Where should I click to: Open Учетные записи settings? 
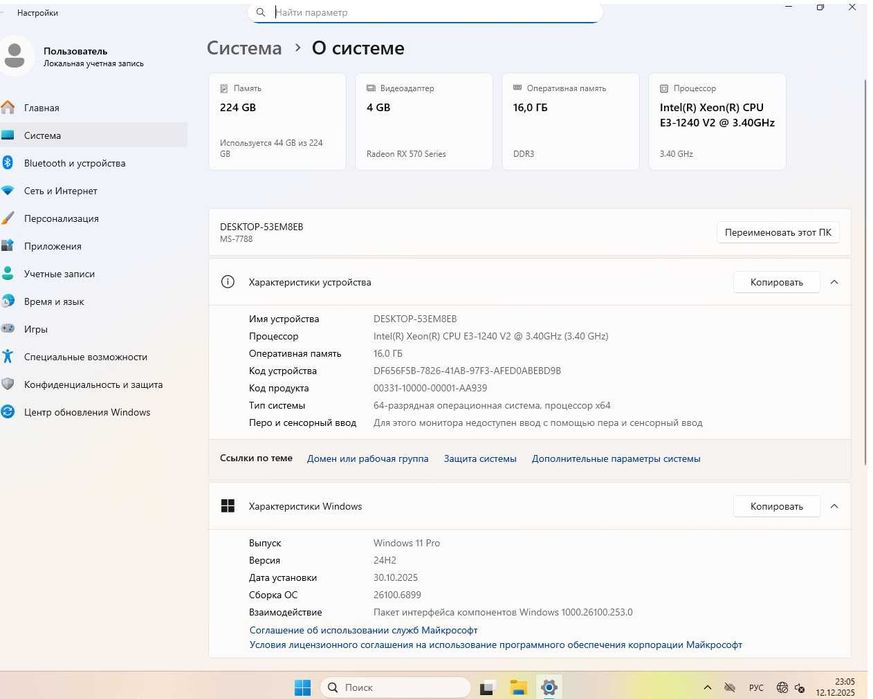[x=94, y=273]
